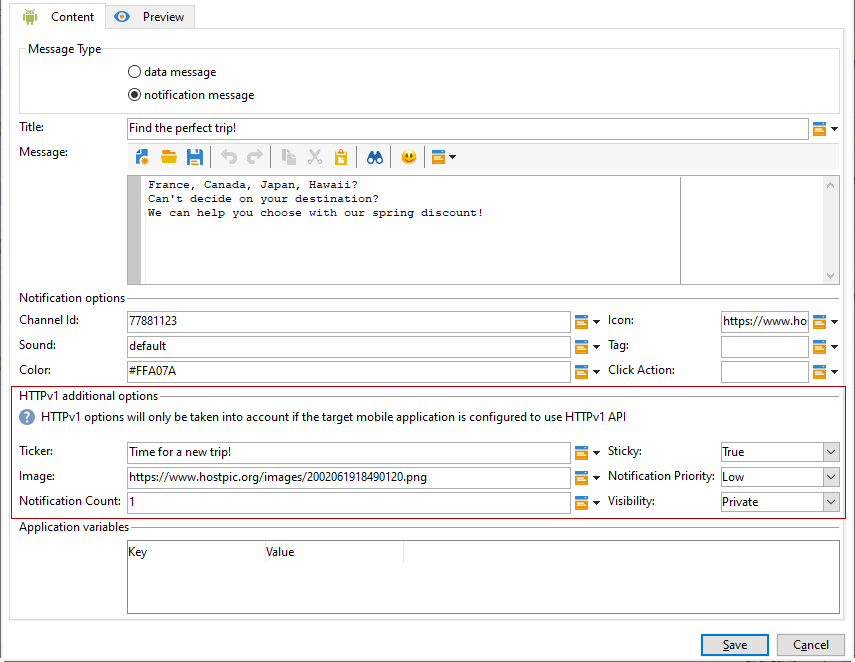Viewport: 855px width, 662px height.
Task: Click into the empty Tag field
Action: [764, 346]
